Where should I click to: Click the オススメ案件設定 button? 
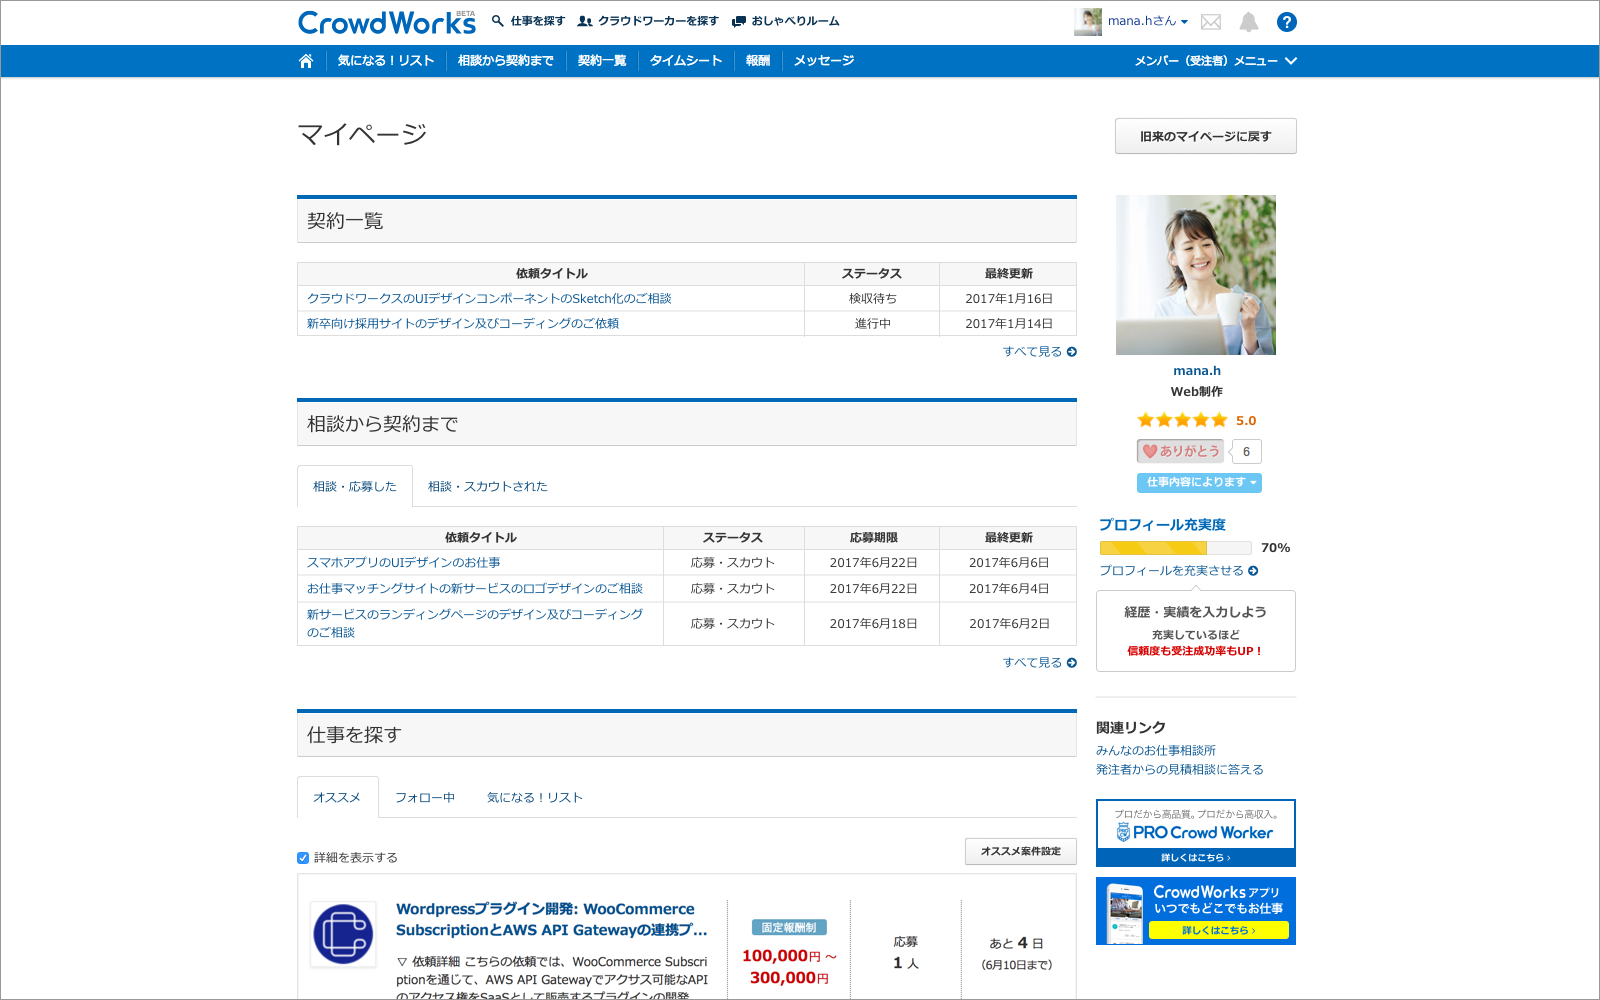click(x=1020, y=852)
